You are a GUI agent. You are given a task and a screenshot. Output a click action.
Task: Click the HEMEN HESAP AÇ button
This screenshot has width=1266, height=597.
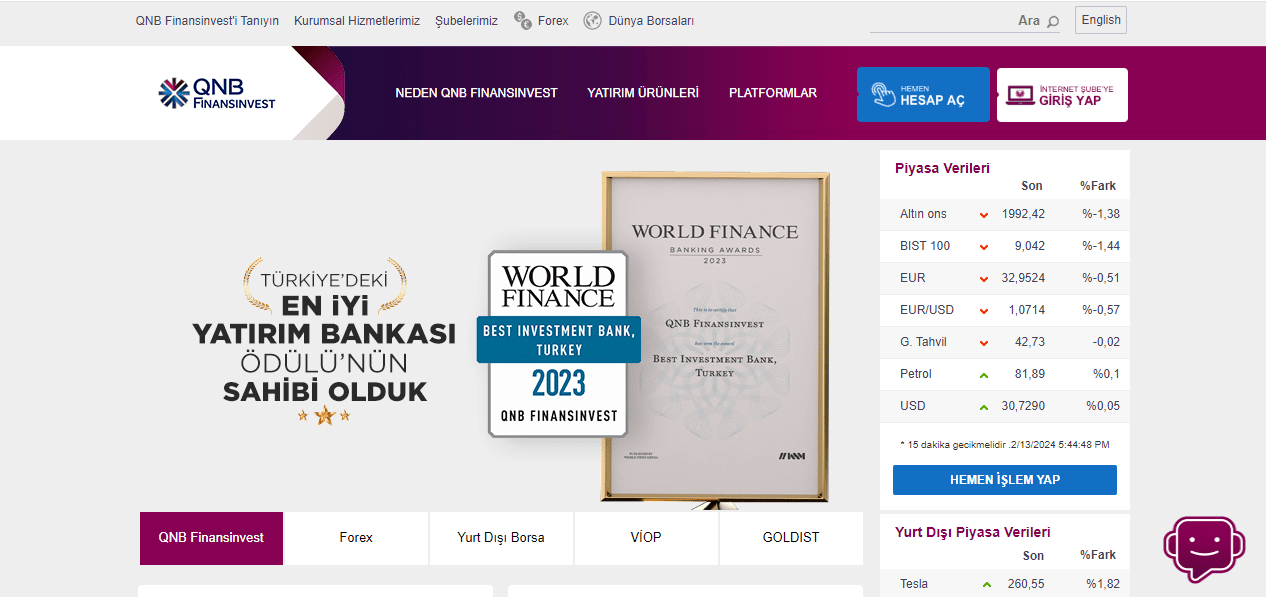[923, 95]
